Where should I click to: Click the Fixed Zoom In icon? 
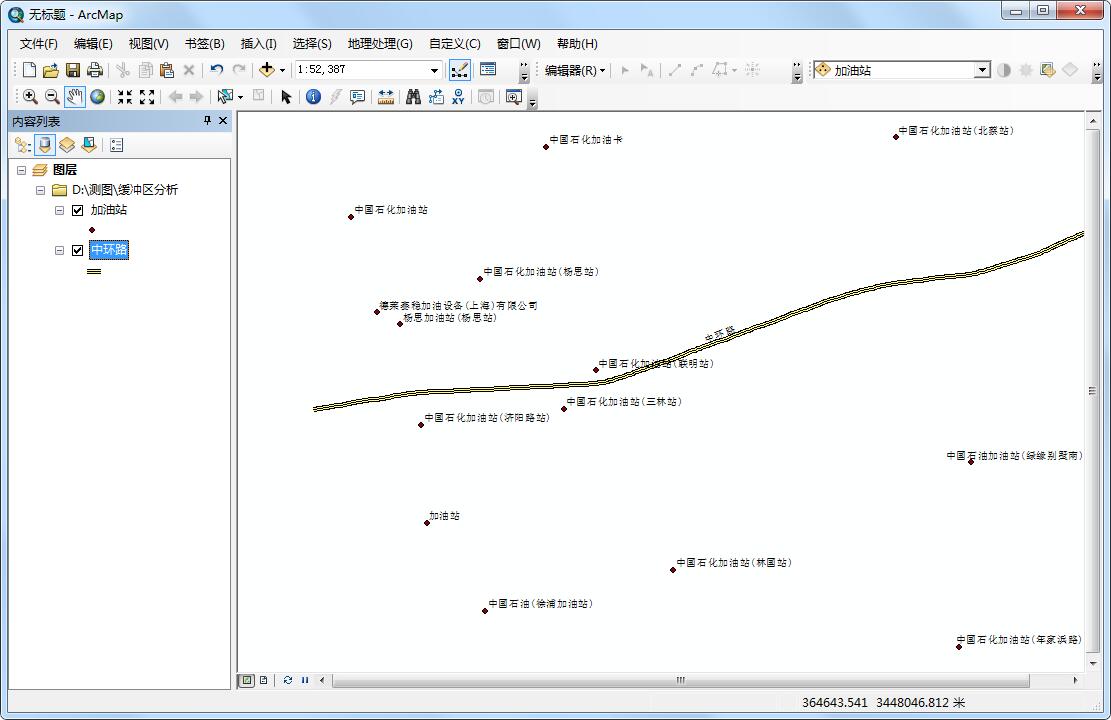pyautogui.click(x=125, y=96)
